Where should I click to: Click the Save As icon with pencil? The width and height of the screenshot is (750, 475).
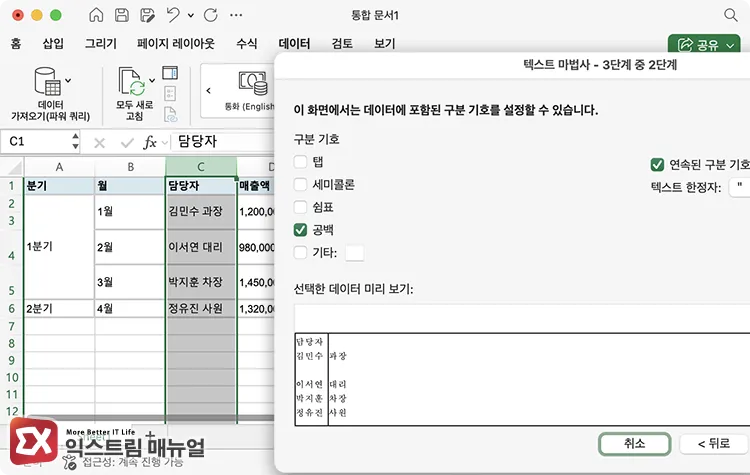tap(147, 15)
